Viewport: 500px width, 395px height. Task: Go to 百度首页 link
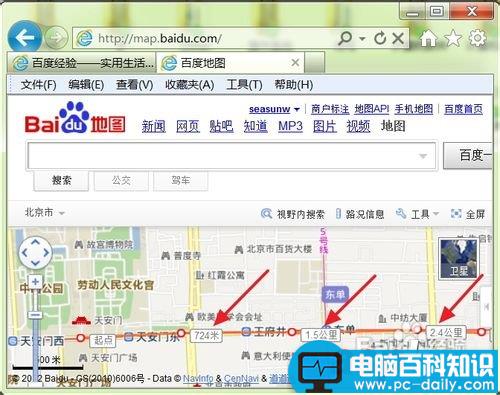click(463, 109)
